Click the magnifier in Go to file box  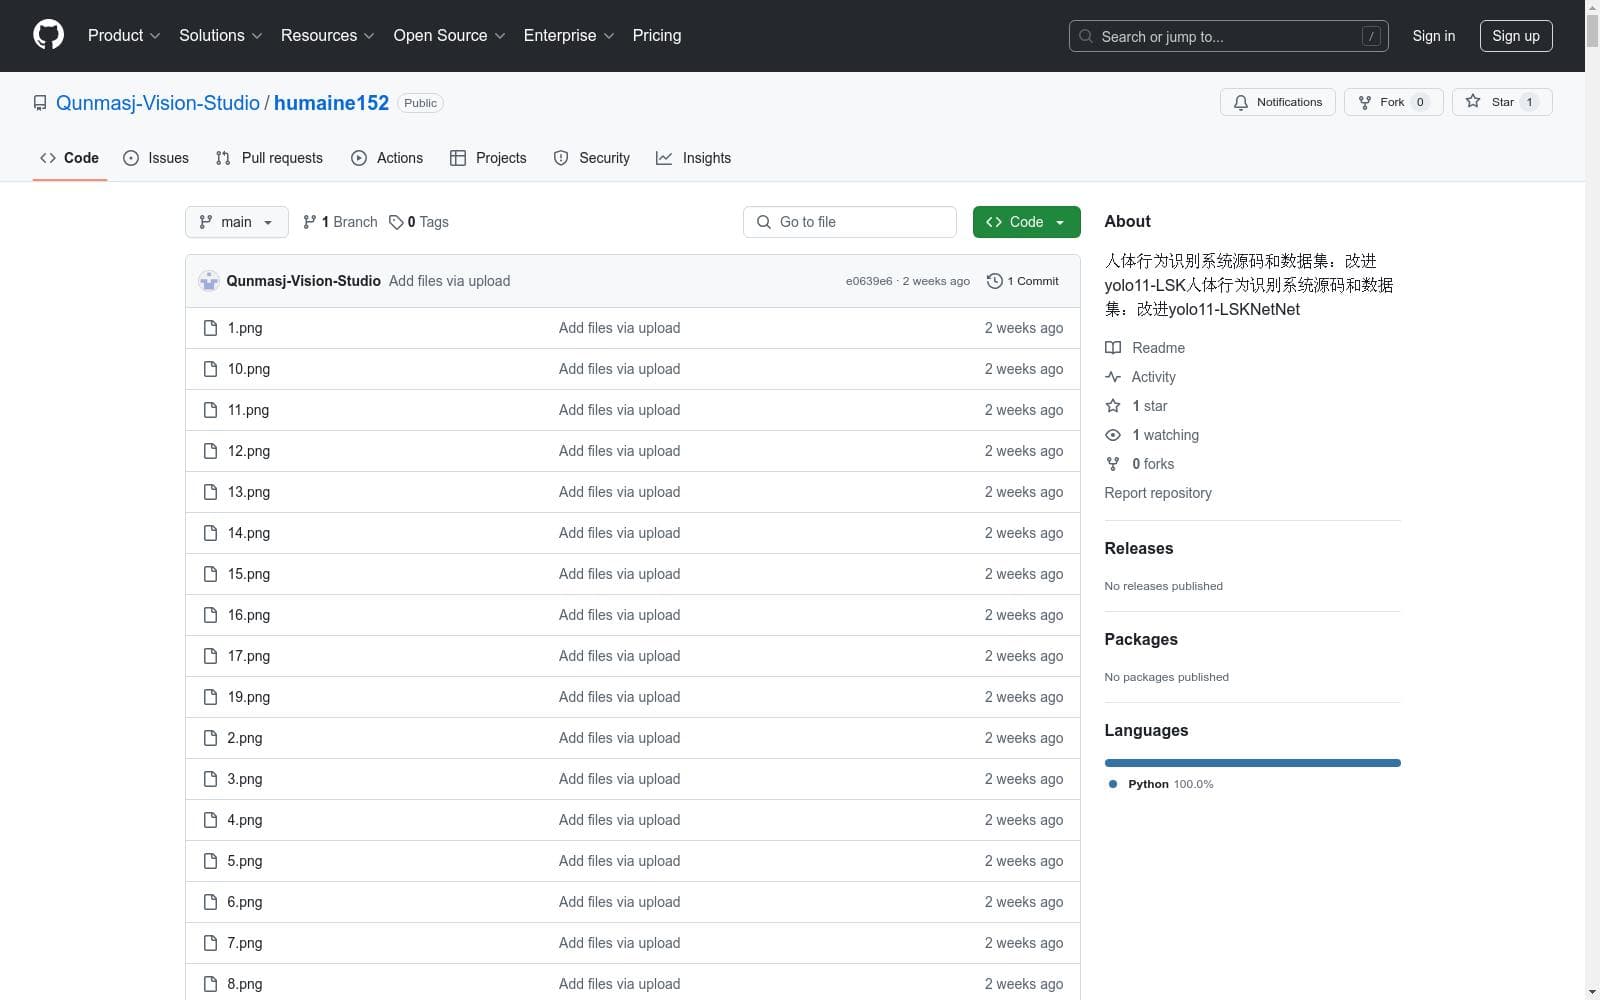click(x=764, y=222)
